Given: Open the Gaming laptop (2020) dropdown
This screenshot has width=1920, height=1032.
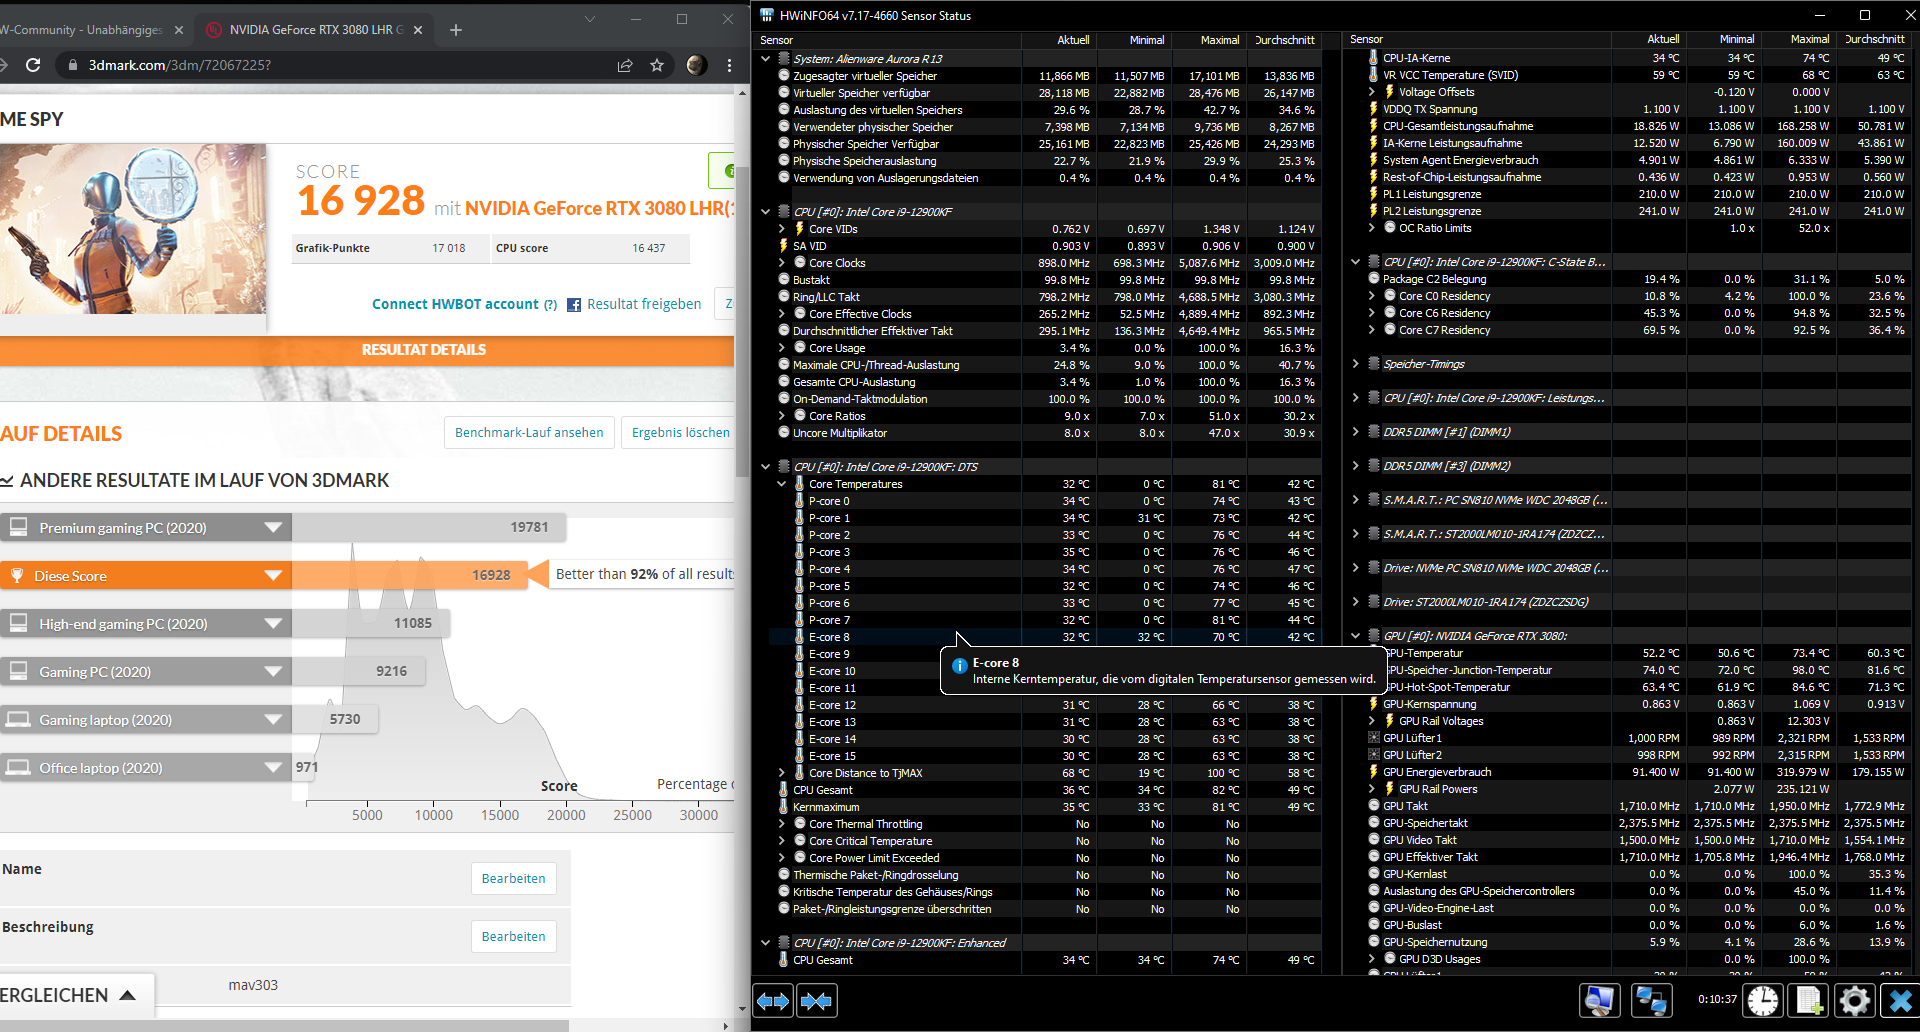Looking at the screenshot, I should coord(273,720).
